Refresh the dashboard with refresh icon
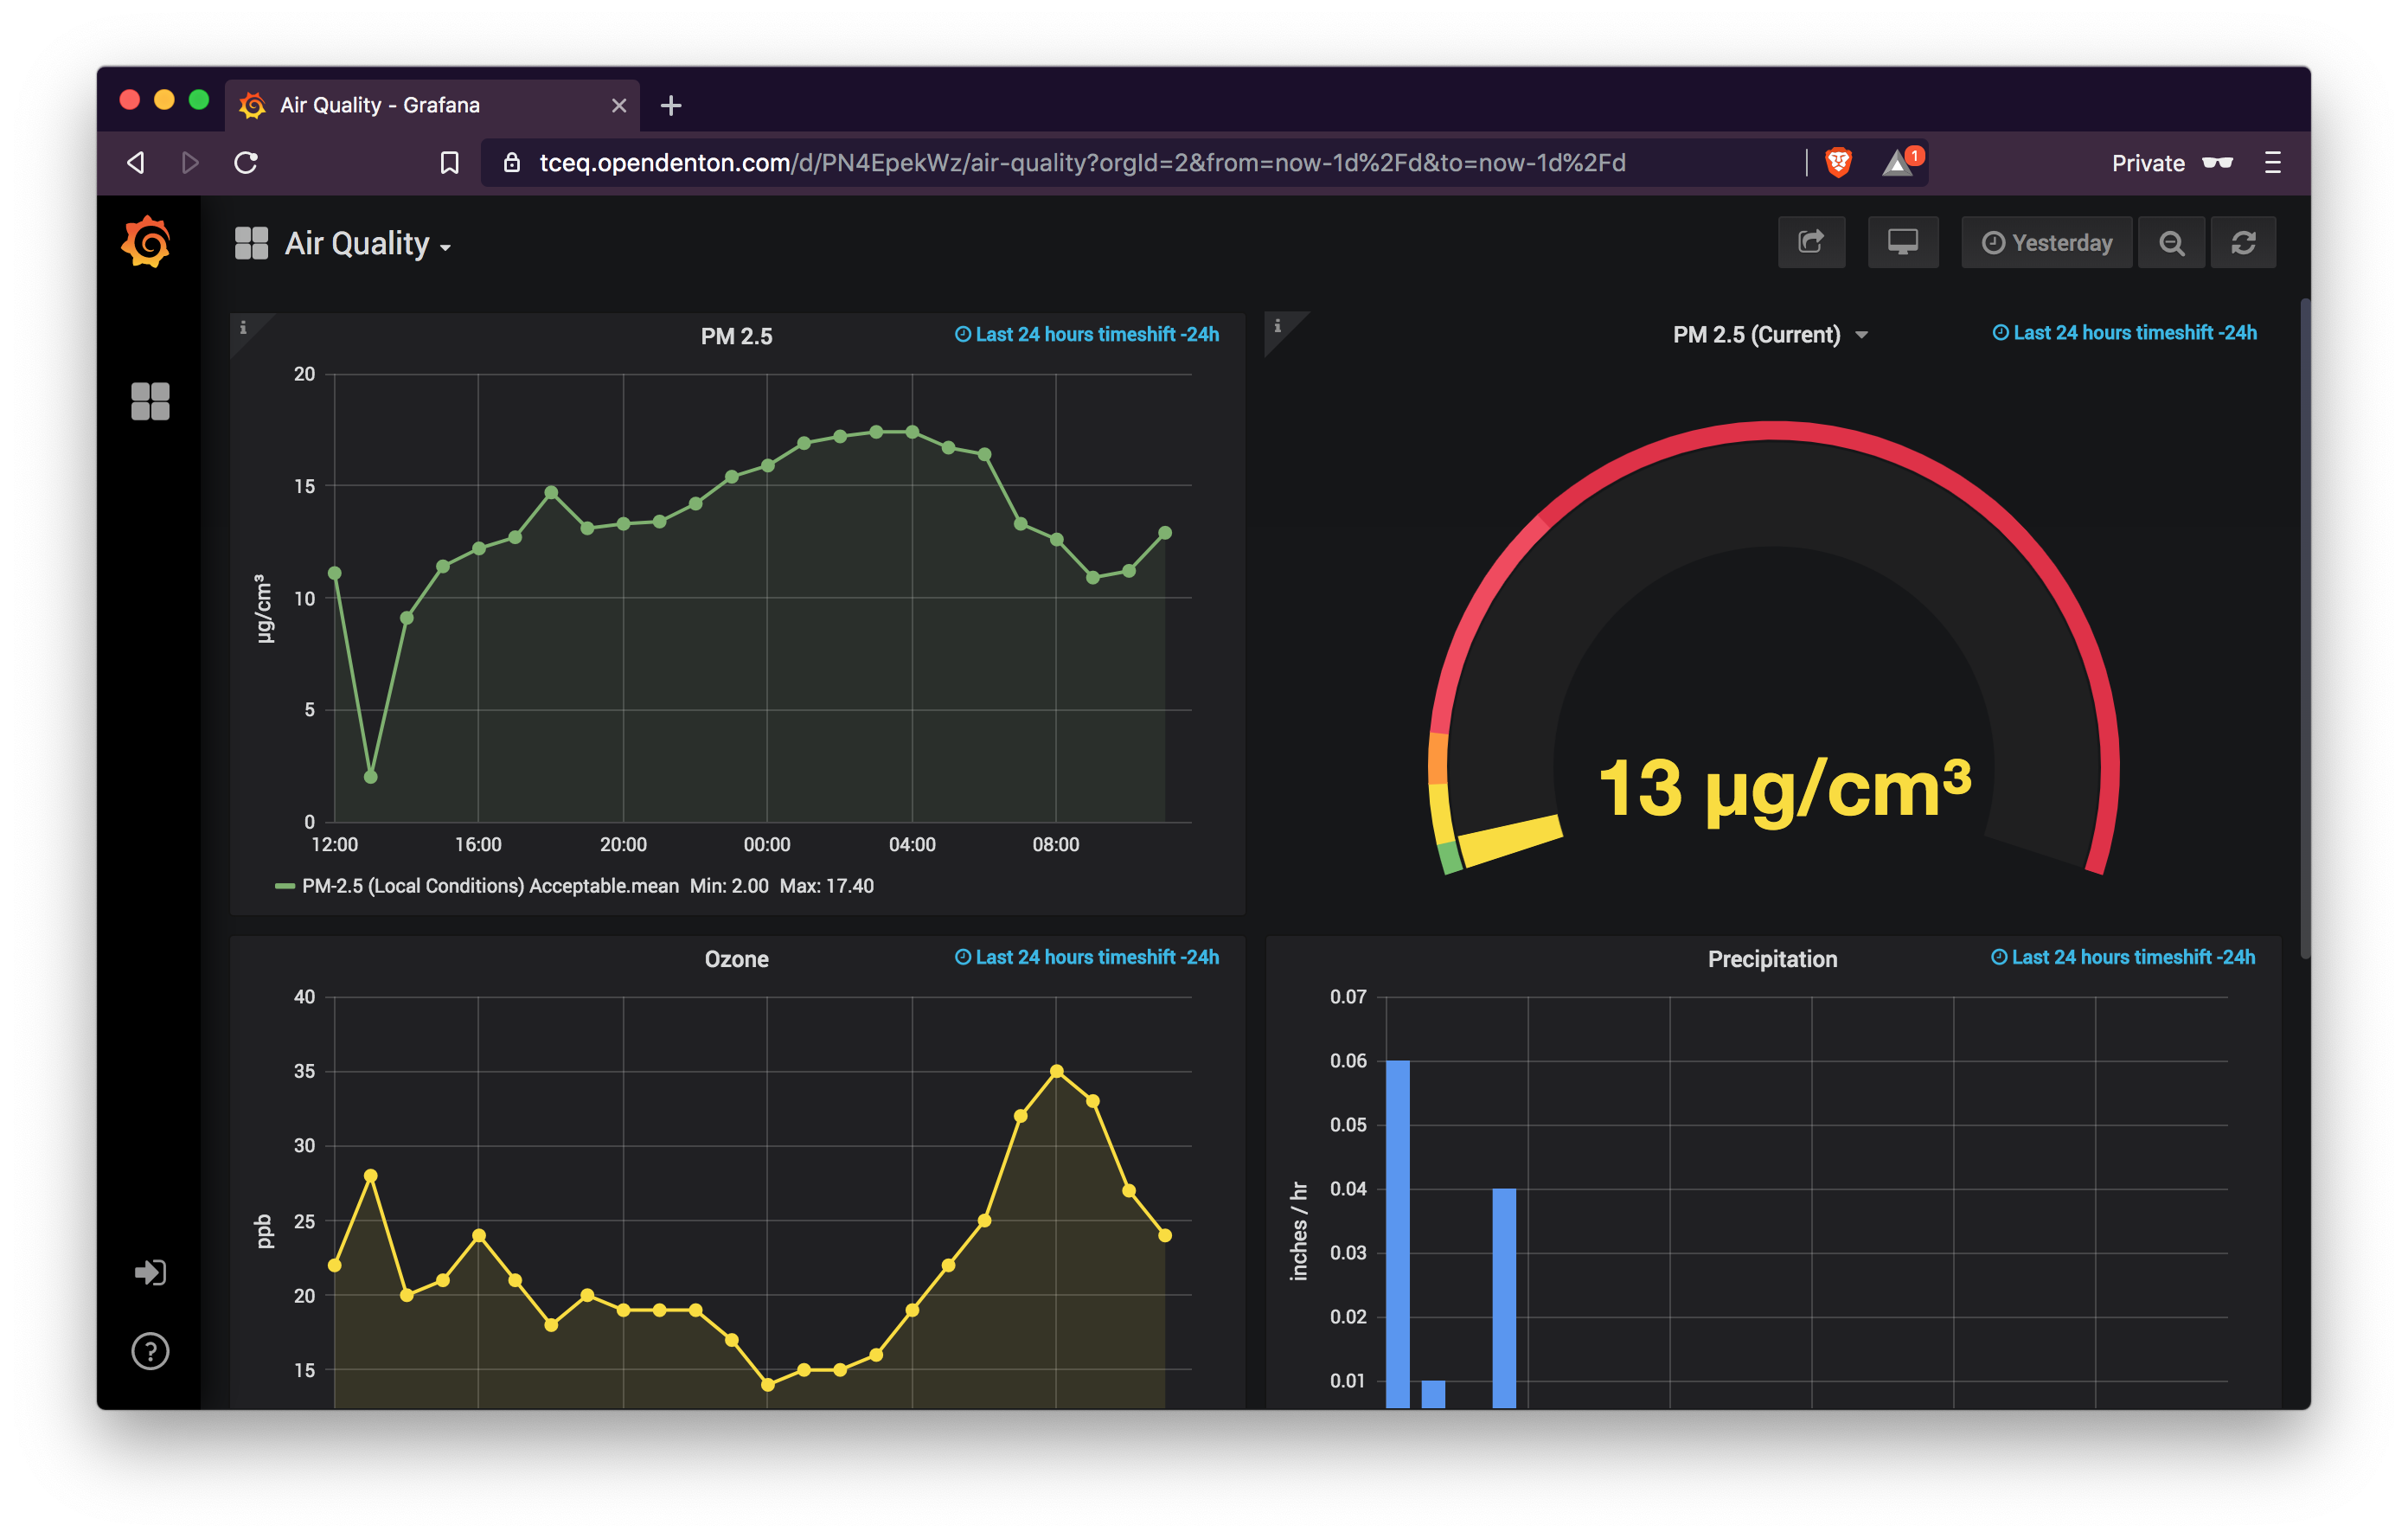The width and height of the screenshot is (2408, 1538). tap(2243, 243)
